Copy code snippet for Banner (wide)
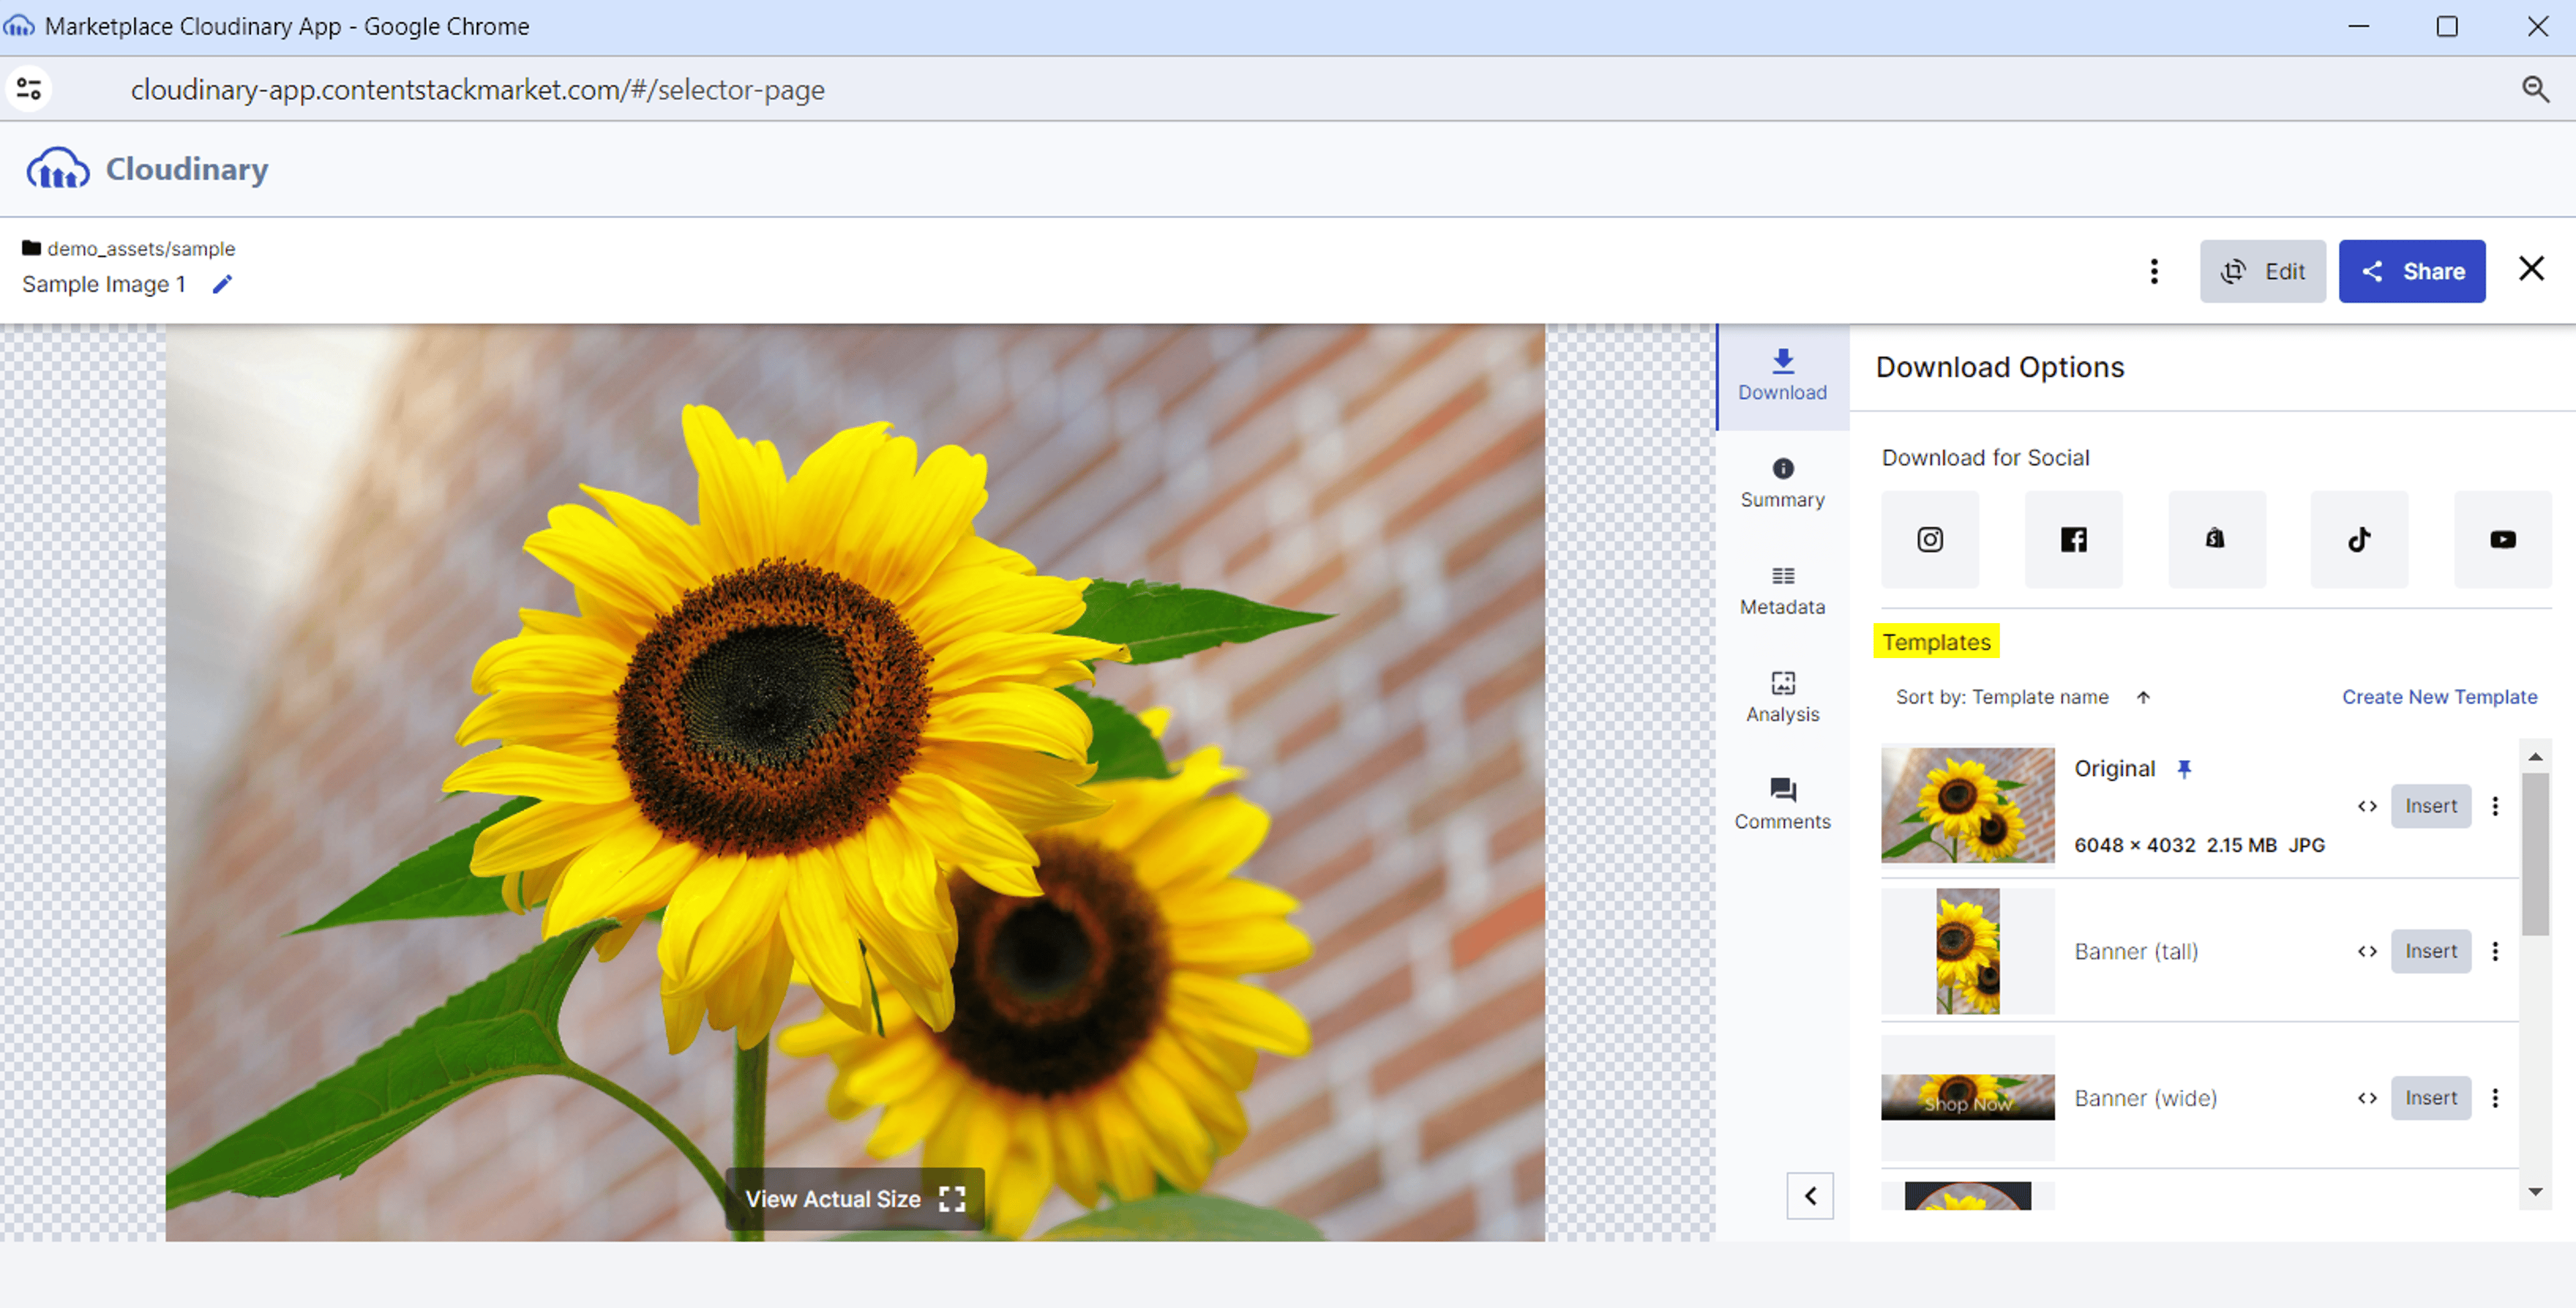 tap(2366, 1098)
